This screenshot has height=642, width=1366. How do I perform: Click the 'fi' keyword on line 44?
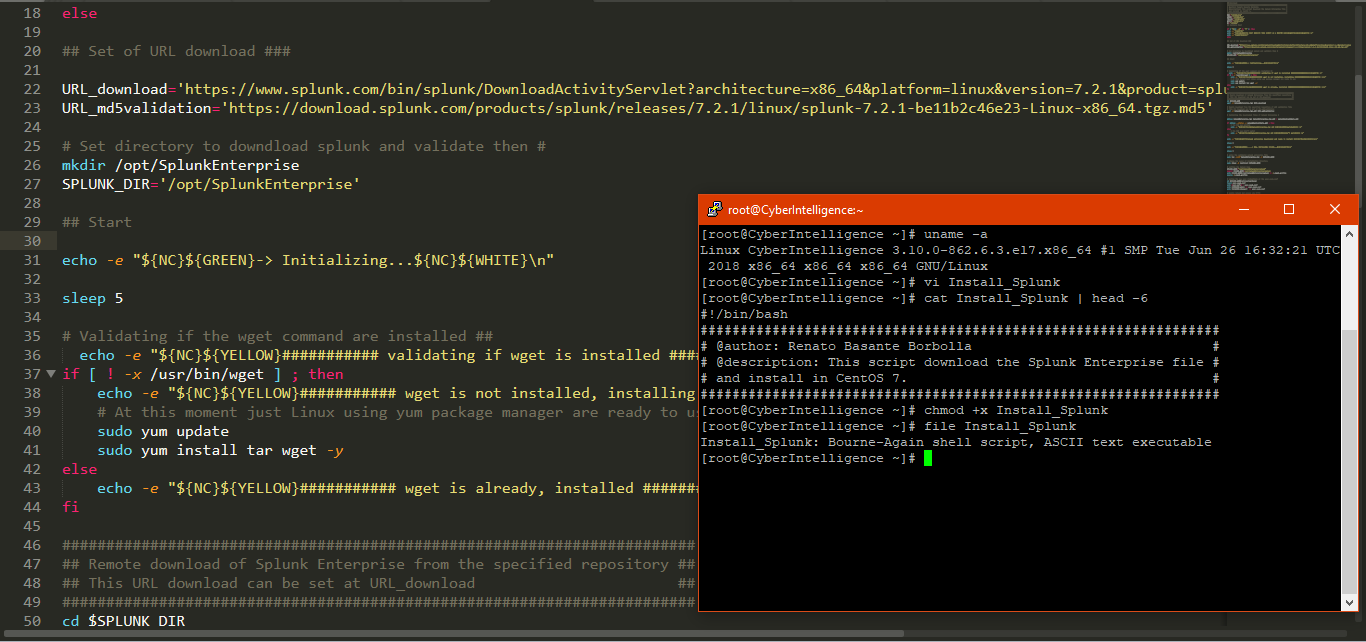click(x=70, y=507)
